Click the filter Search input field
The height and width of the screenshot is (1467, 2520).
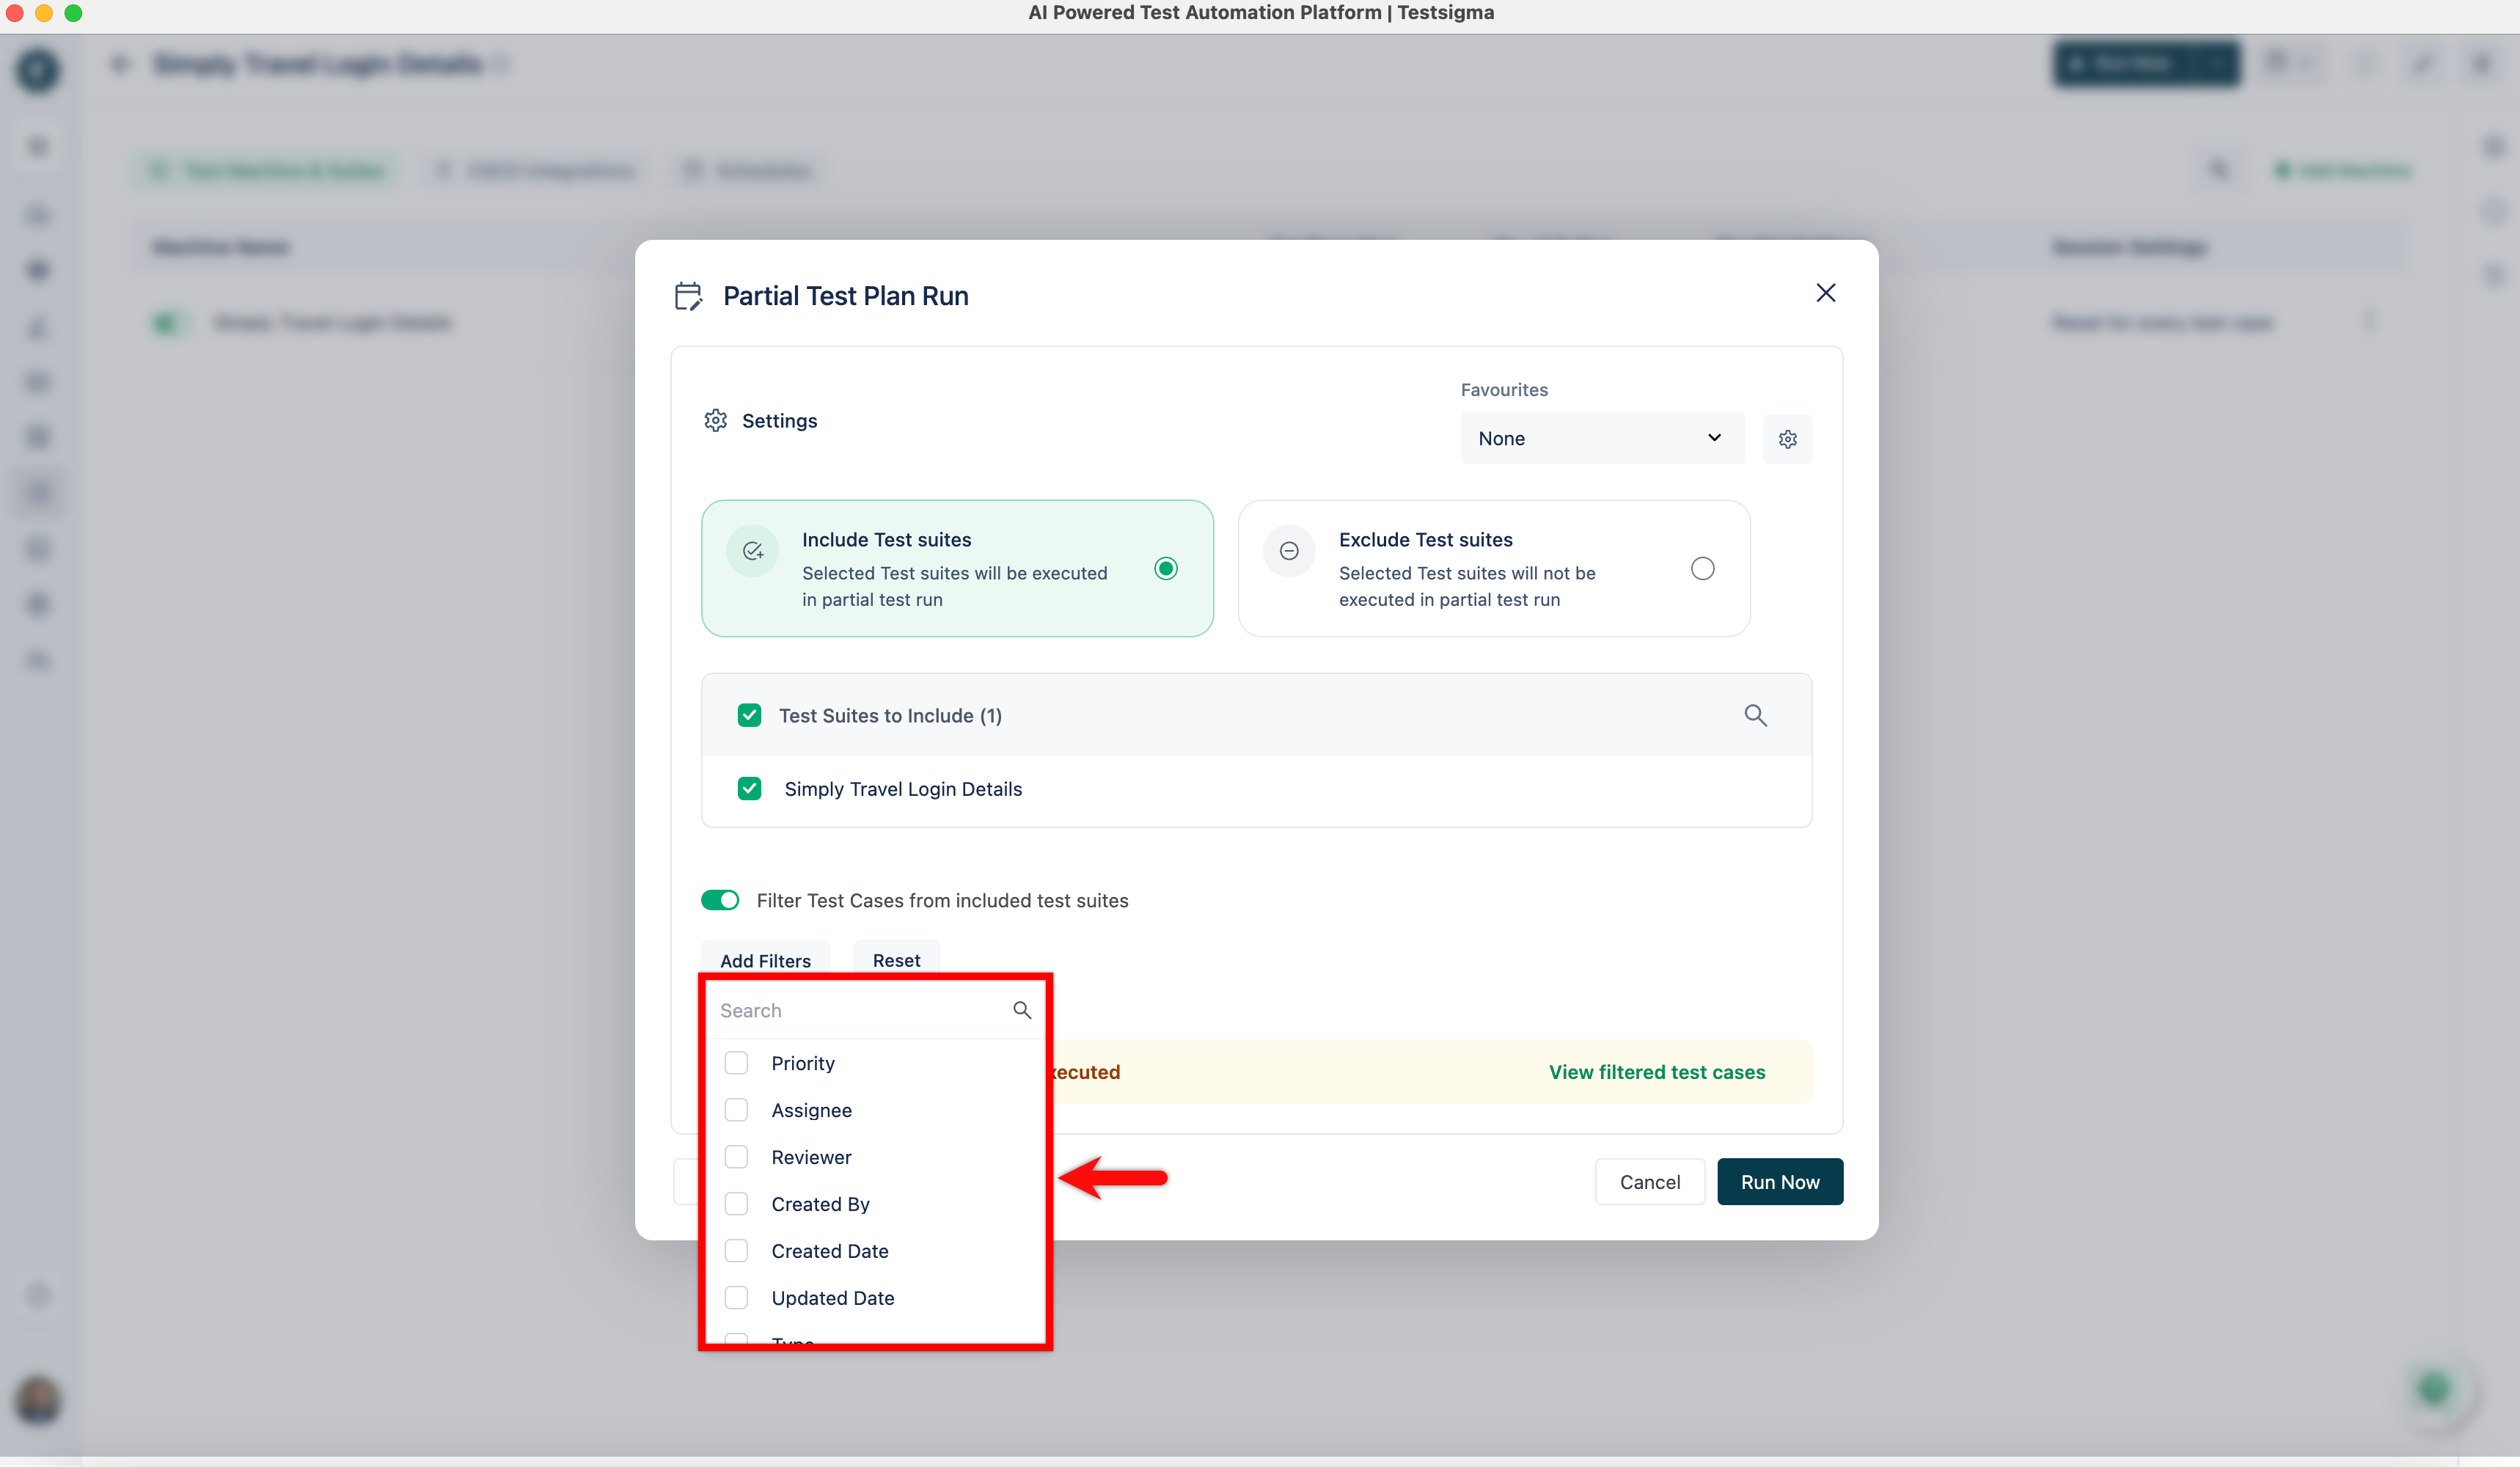(x=860, y=1010)
